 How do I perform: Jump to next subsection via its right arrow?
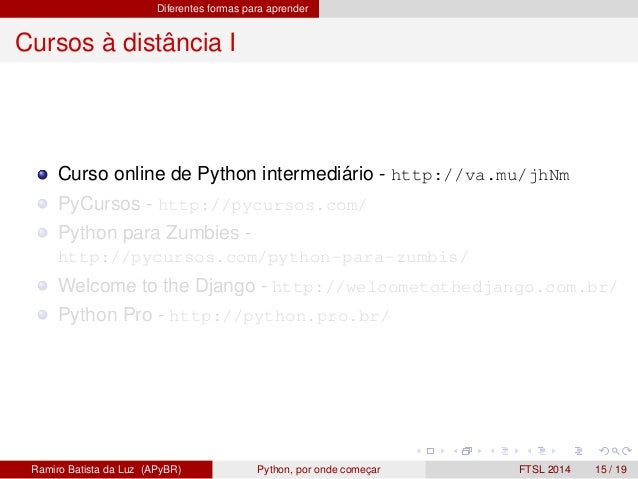[517, 451]
